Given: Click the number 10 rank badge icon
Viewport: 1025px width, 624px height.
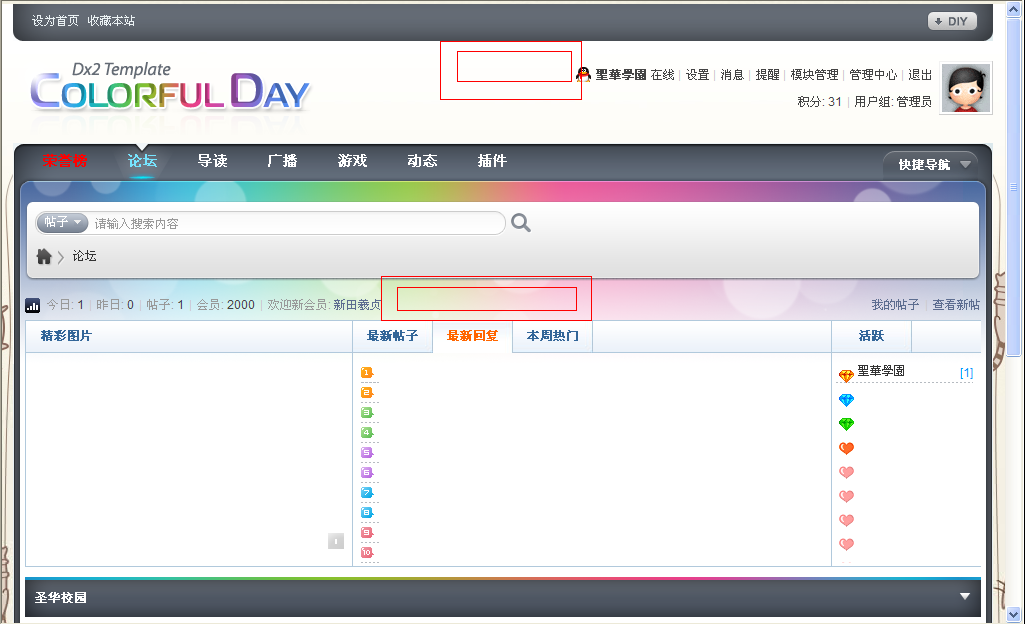Looking at the screenshot, I should click(x=367, y=551).
